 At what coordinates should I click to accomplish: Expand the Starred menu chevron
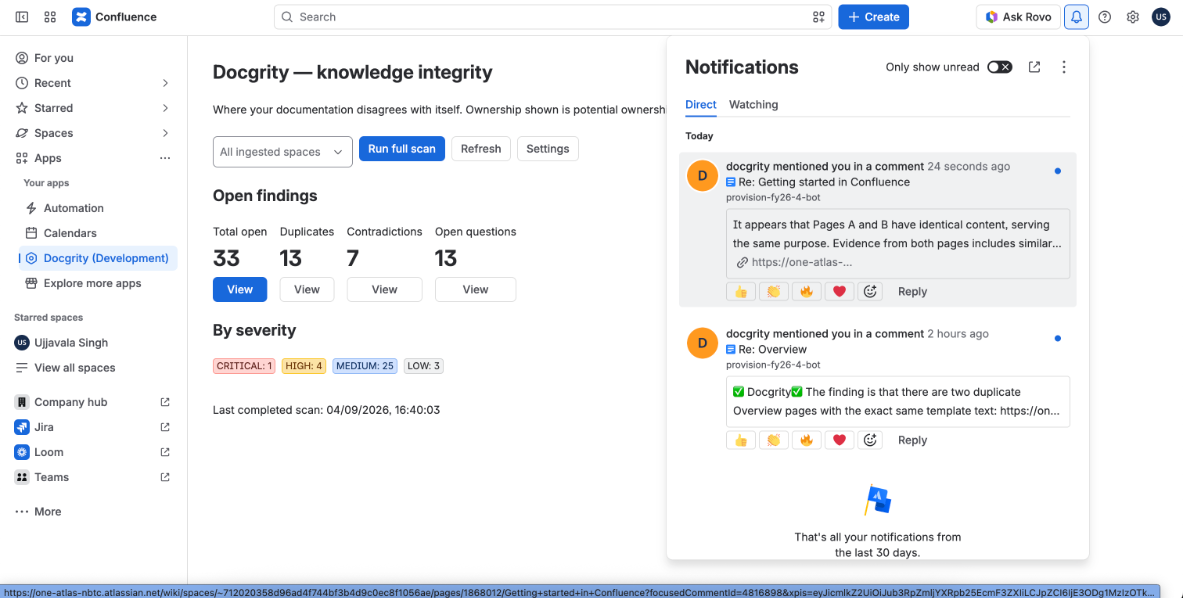(165, 108)
